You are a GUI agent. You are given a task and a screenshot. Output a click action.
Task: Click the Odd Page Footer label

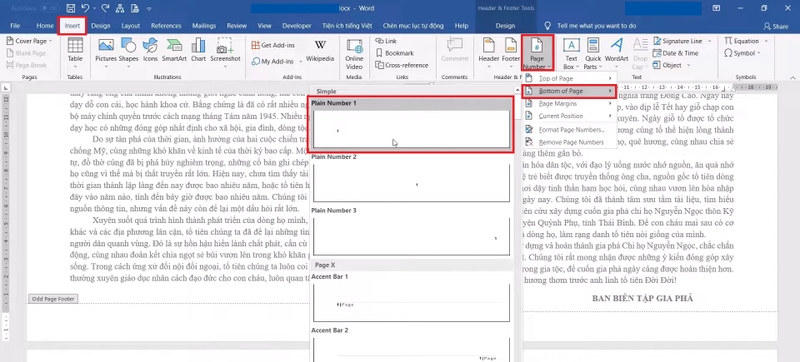(53, 299)
